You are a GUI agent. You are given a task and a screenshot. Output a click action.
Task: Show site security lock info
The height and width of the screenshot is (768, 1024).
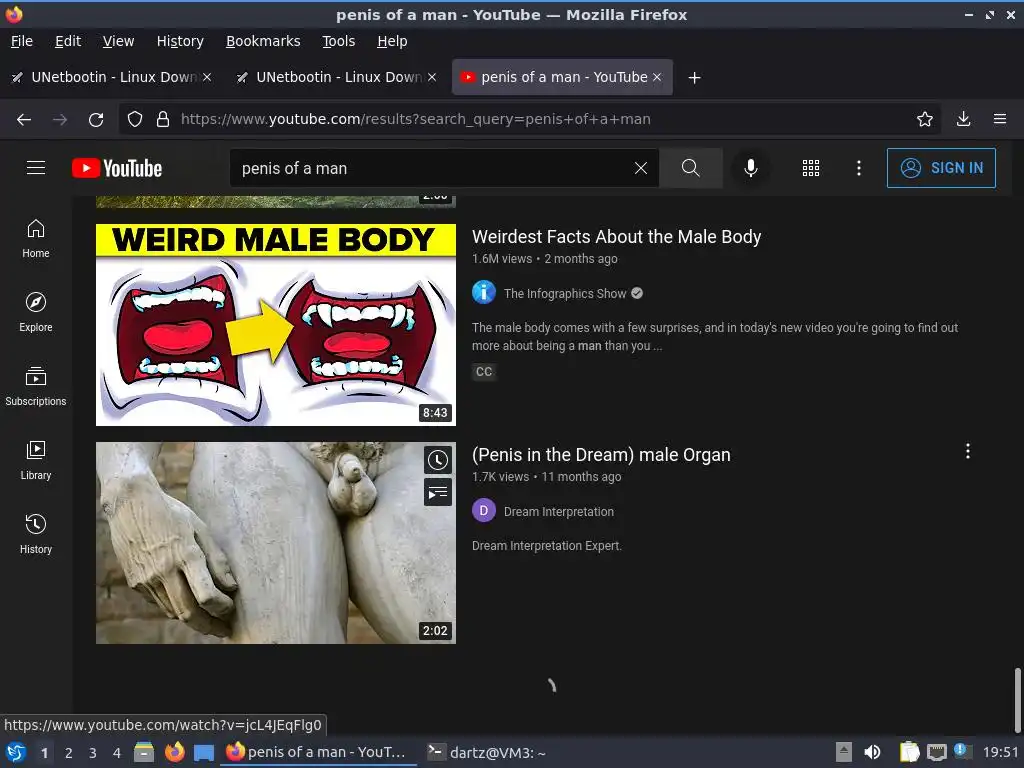[x=163, y=119]
